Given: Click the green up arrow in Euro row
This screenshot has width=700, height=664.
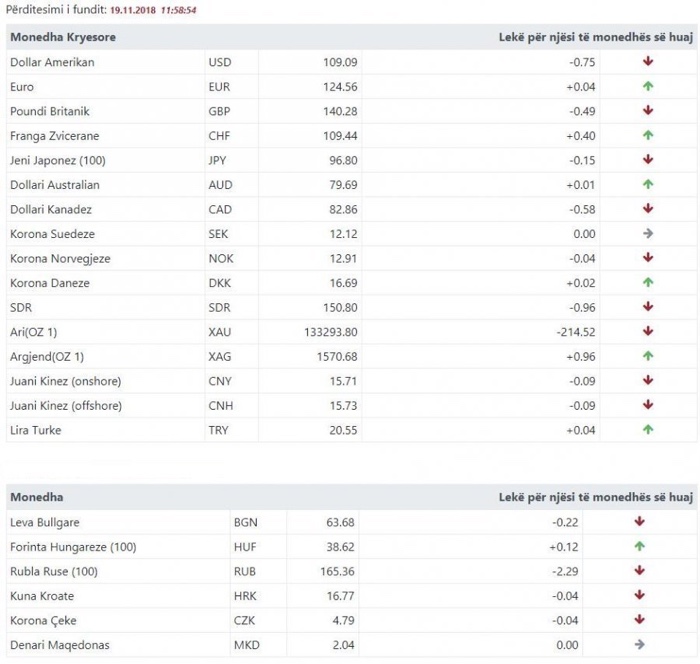Looking at the screenshot, I should click(648, 86).
